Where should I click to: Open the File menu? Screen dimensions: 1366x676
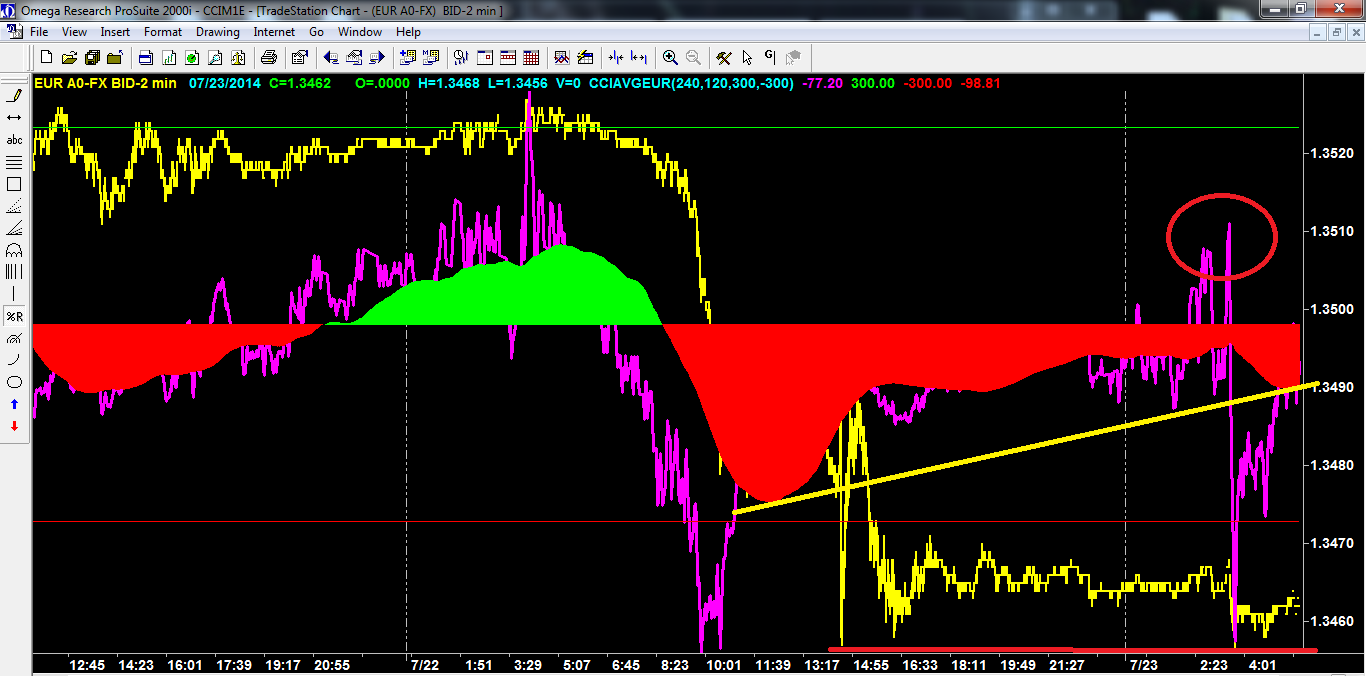tap(39, 32)
